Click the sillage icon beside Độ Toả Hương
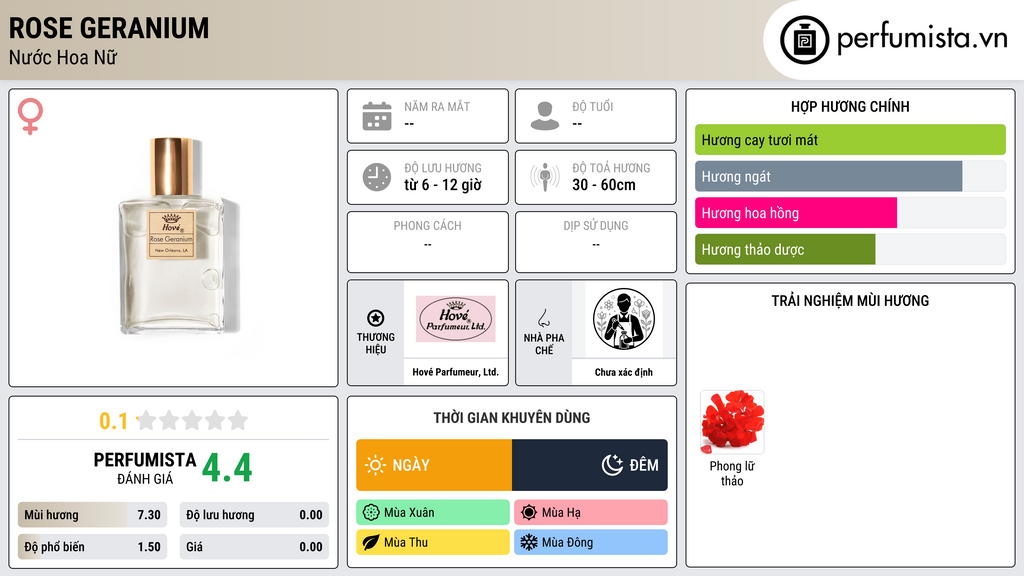 tap(545, 177)
